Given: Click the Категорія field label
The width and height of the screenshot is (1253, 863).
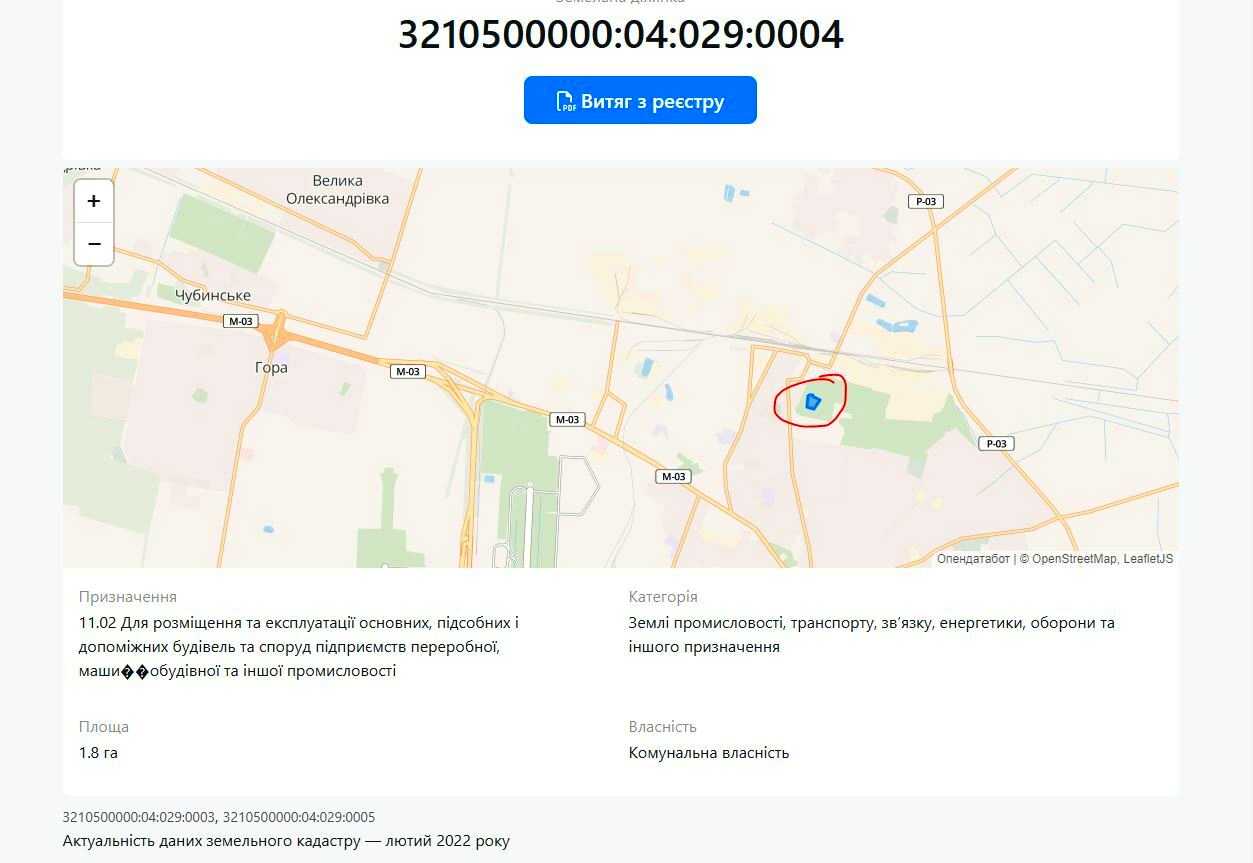Looking at the screenshot, I should [x=663, y=596].
